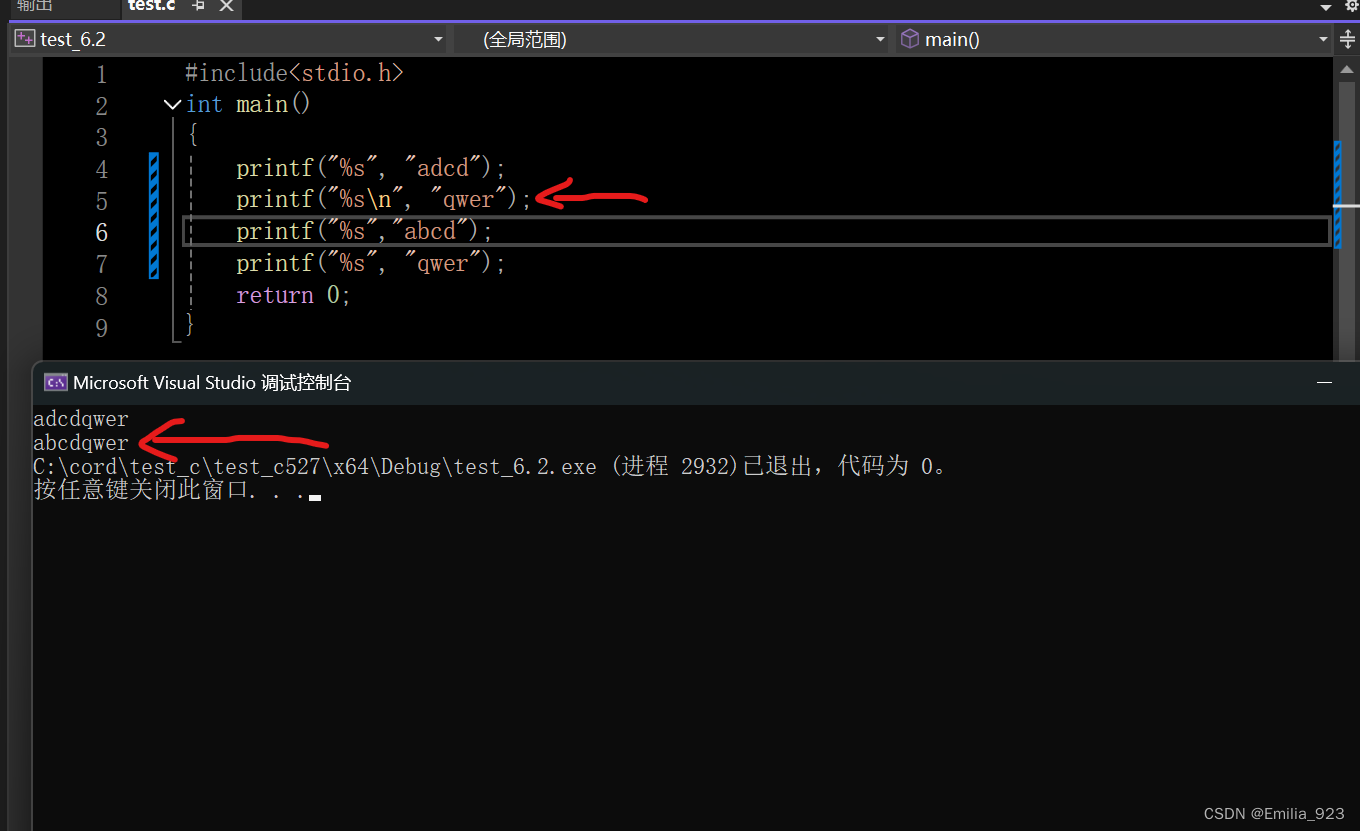
Task: Click the printf("%s", "adcd") line
Action: tap(371, 167)
